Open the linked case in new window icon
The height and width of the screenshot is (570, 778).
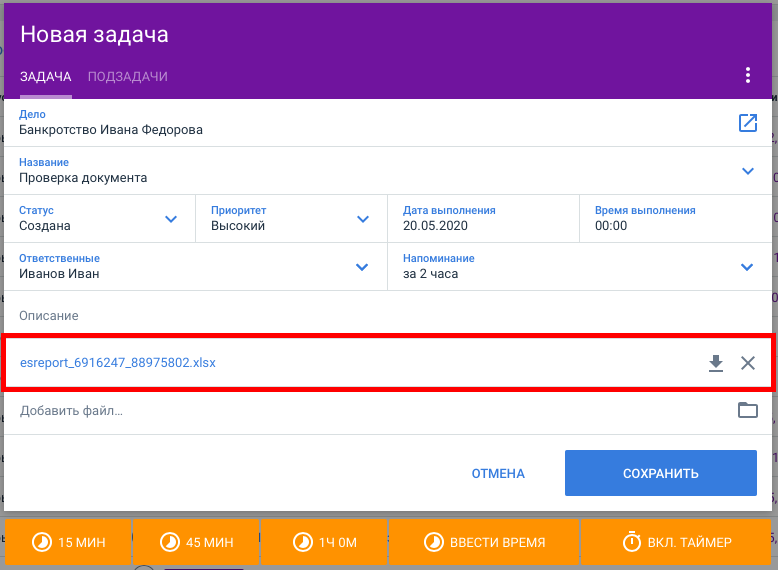(x=748, y=123)
